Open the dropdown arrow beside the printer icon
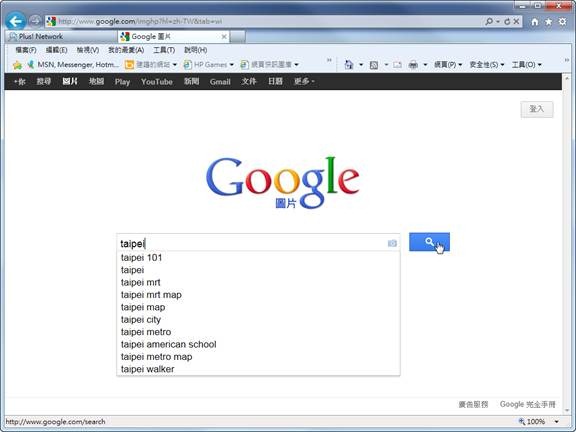 425,65
